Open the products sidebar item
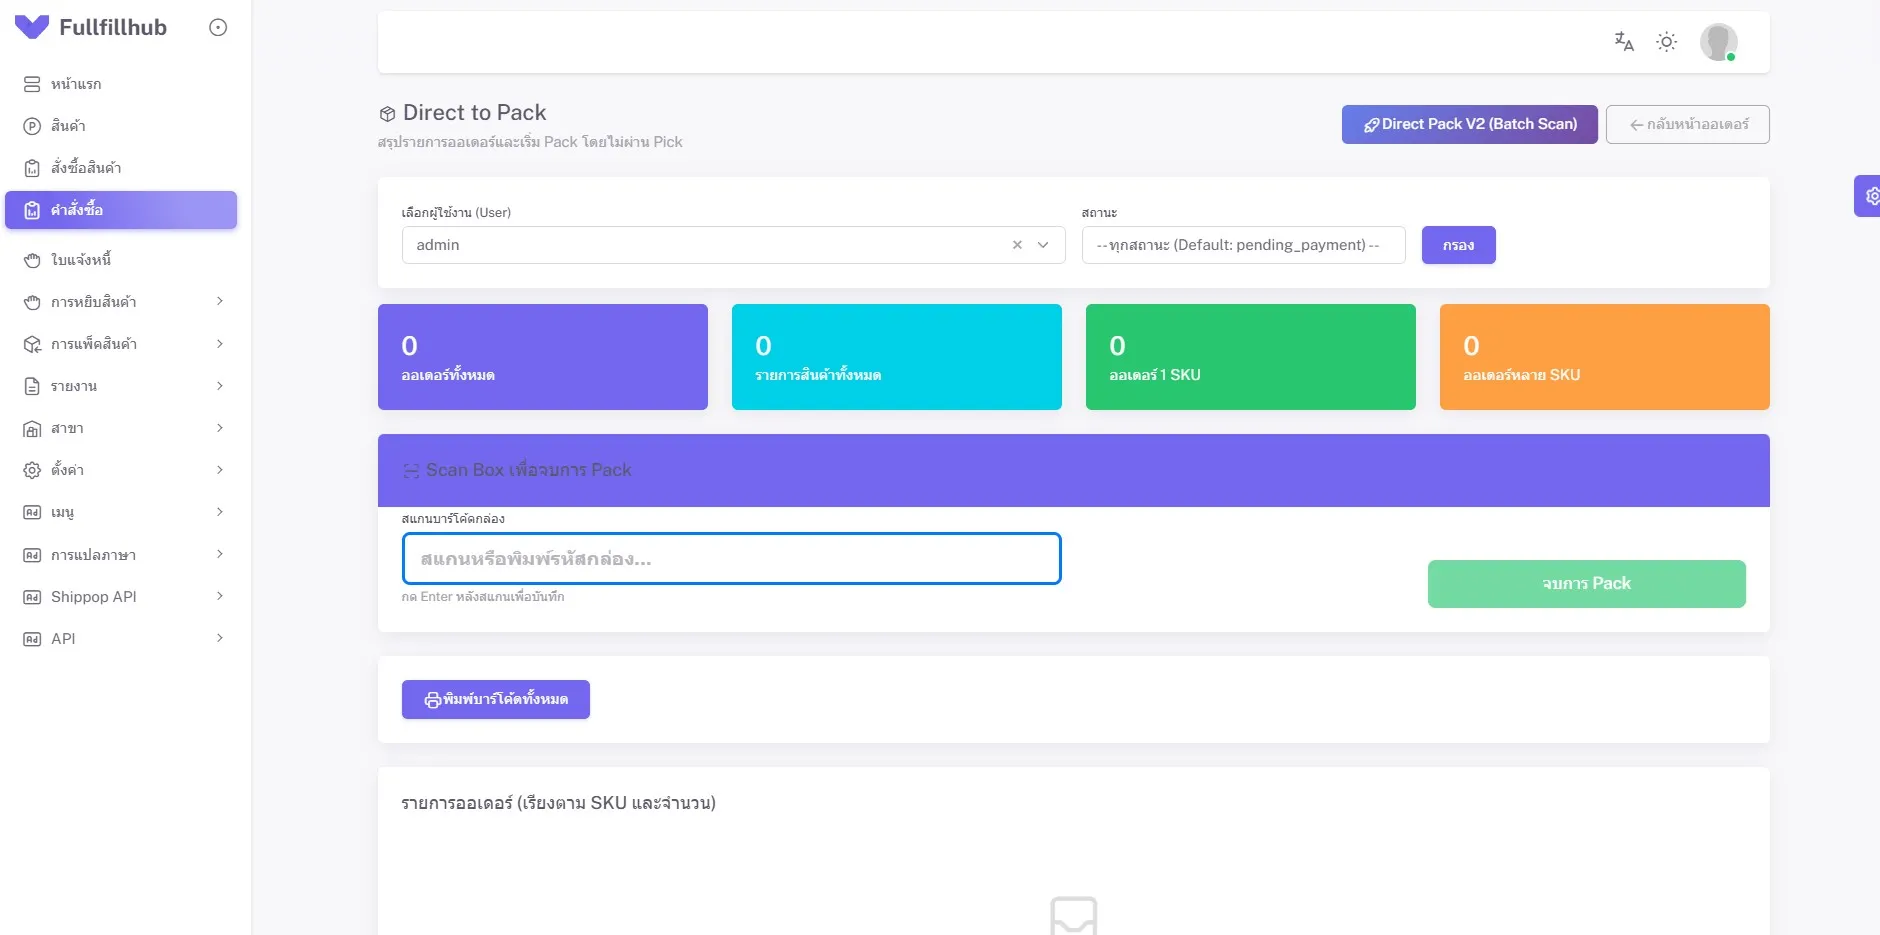This screenshot has width=1880, height=935. (68, 126)
